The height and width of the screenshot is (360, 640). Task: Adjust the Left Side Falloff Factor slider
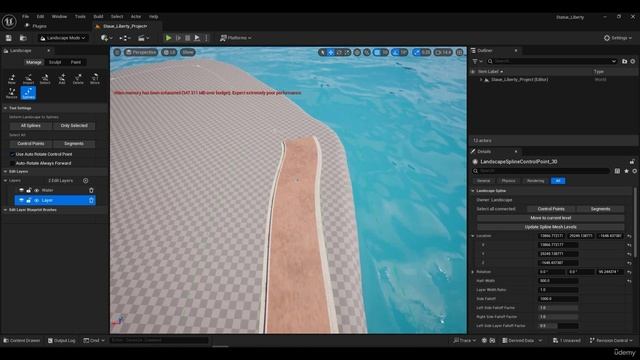(558, 308)
